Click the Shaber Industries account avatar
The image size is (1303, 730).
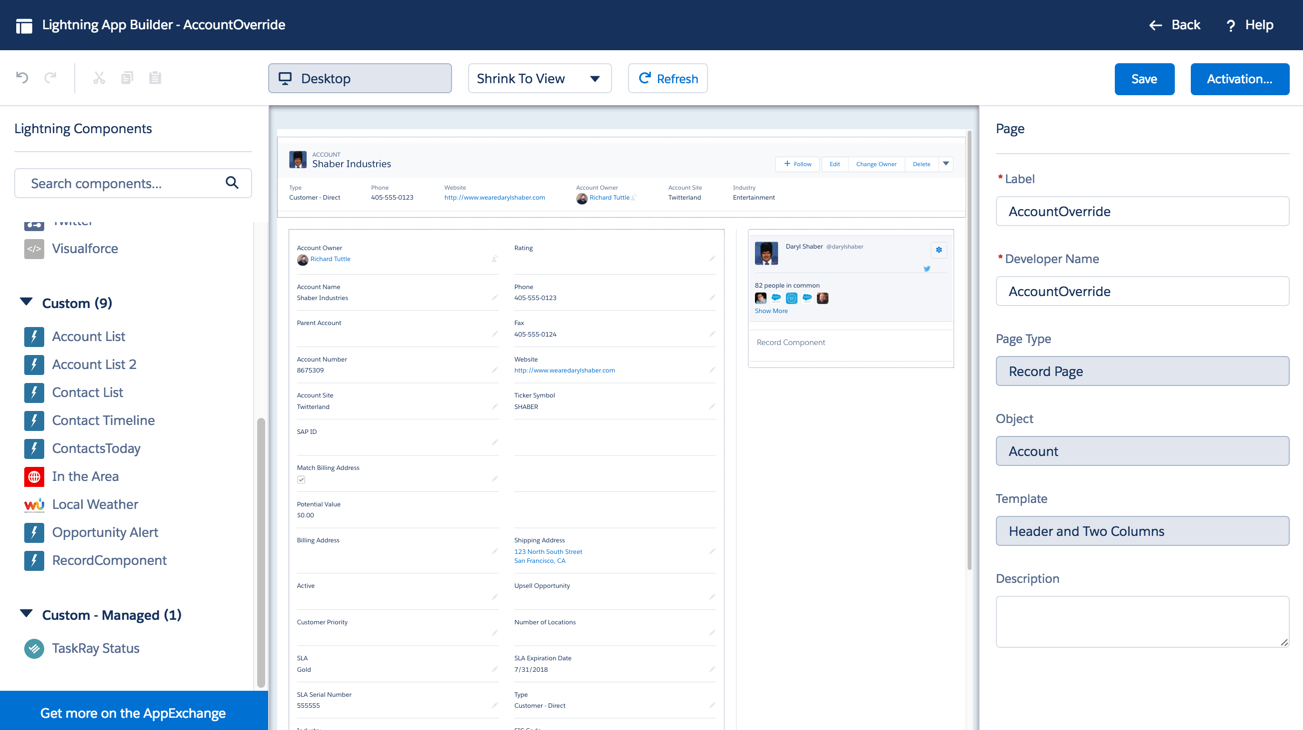click(298, 160)
